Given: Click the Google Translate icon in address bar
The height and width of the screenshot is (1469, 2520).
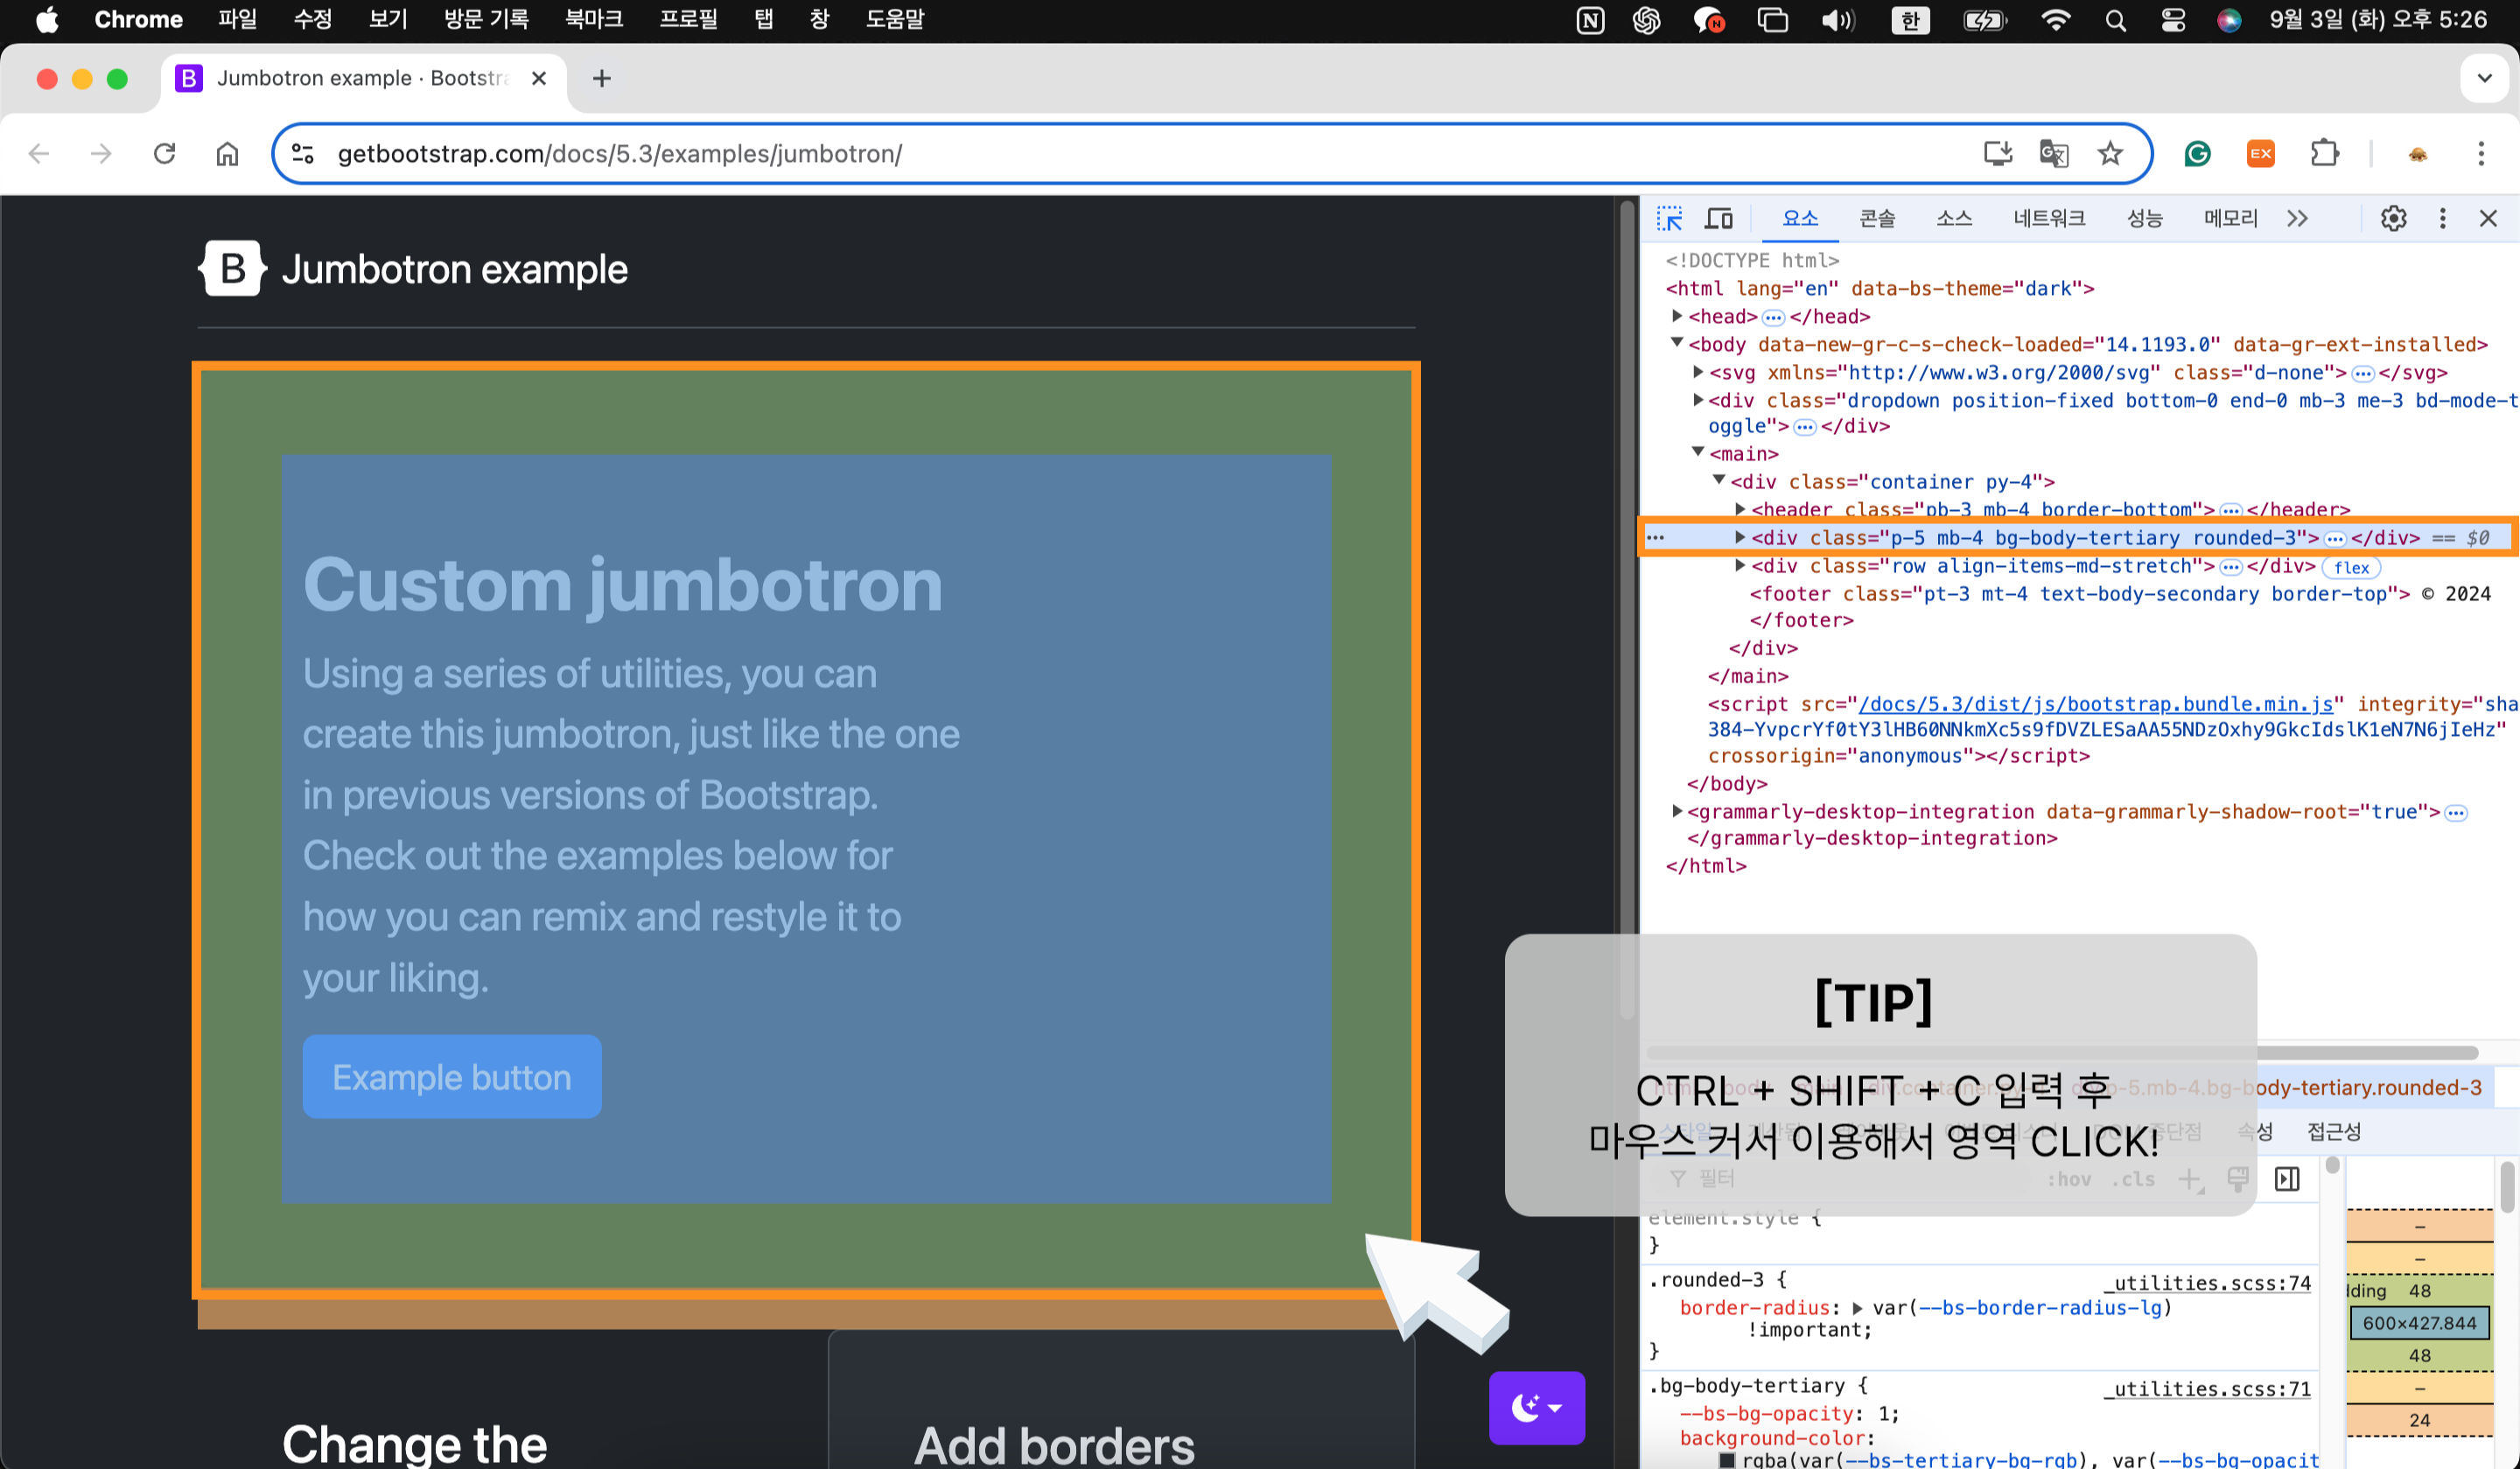Looking at the screenshot, I should [x=2053, y=153].
